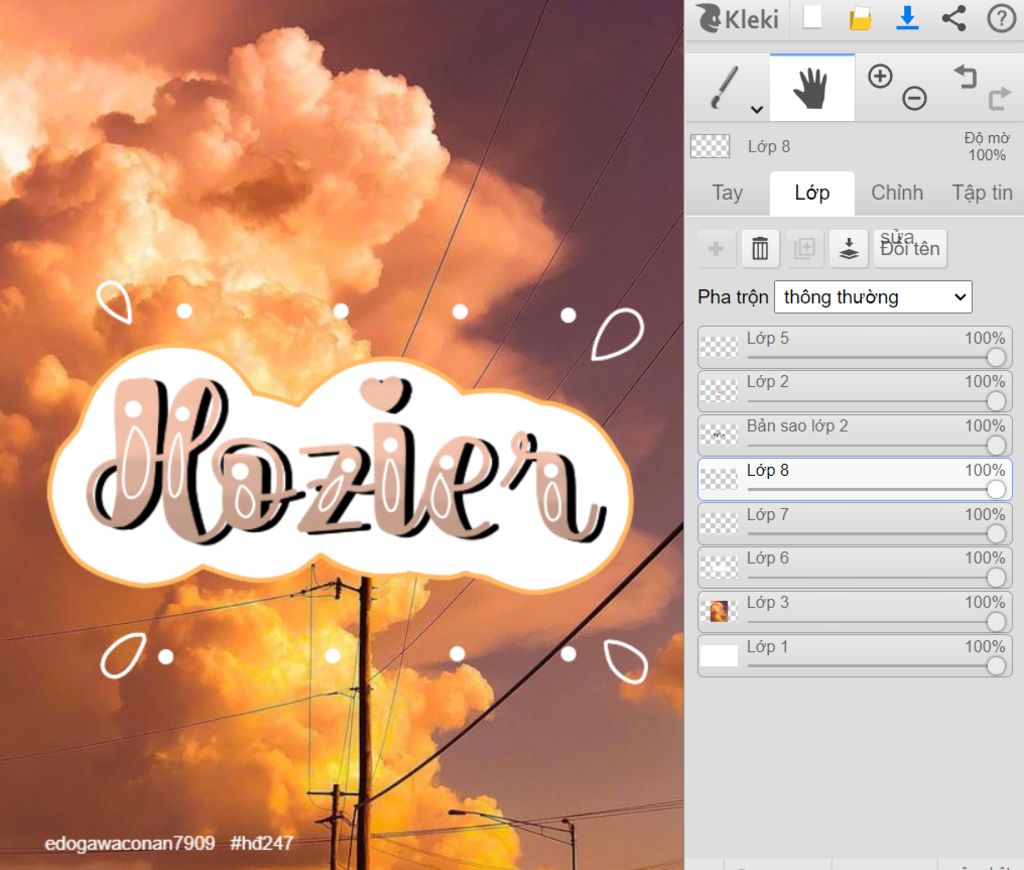Adjust the Lớp 1 opacity slider handle

tap(996, 666)
